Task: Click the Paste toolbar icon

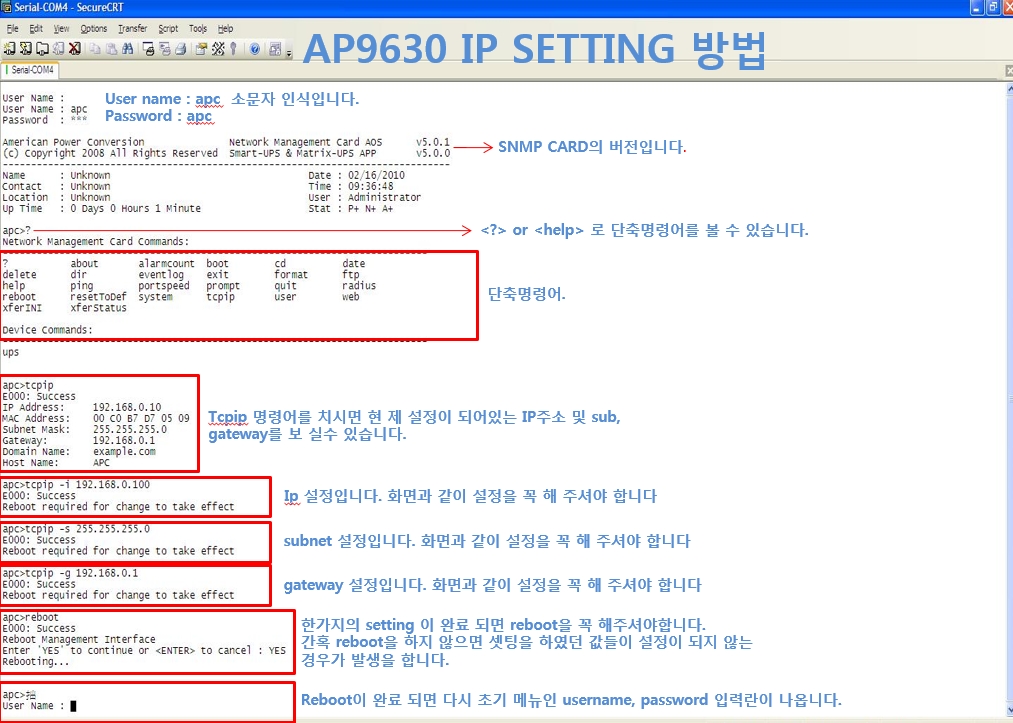Action: click(x=112, y=48)
